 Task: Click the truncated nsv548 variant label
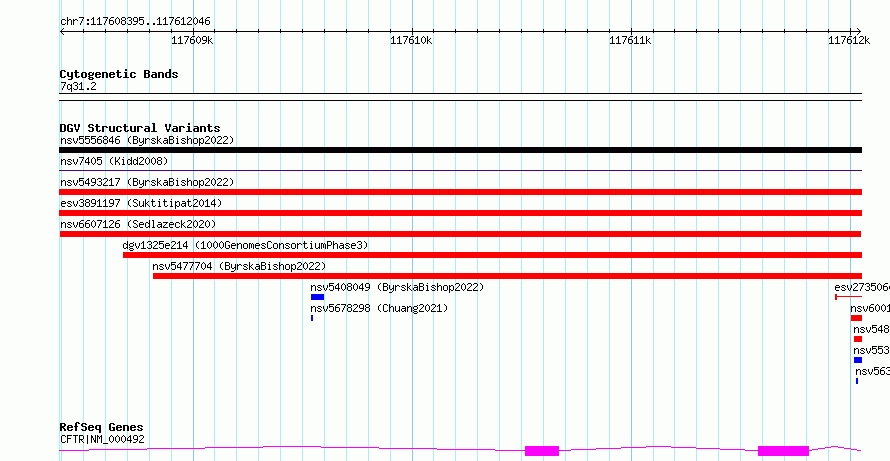point(871,329)
